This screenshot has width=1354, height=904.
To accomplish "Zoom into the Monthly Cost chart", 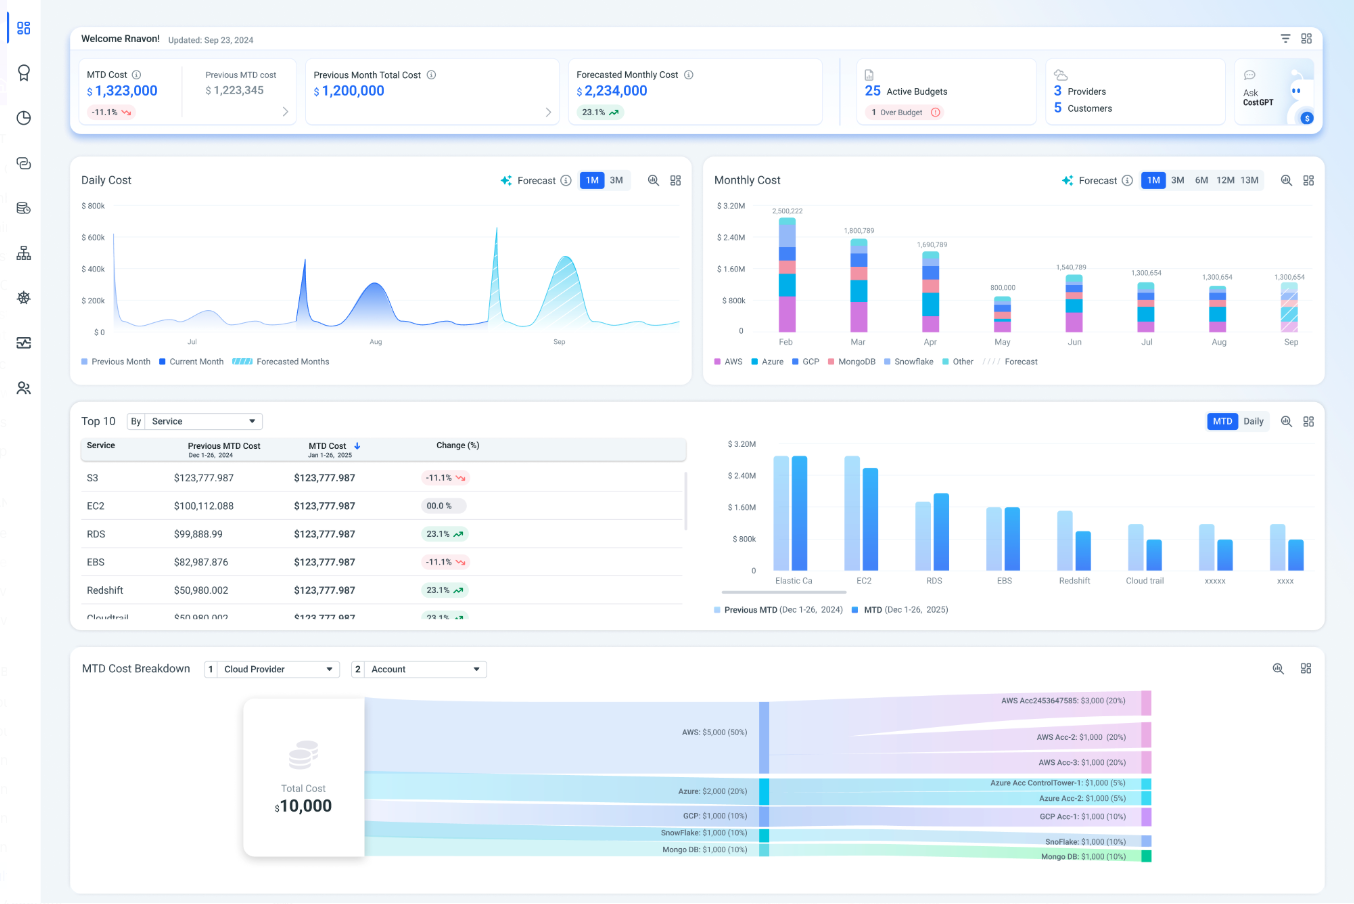I will (1286, 180).
